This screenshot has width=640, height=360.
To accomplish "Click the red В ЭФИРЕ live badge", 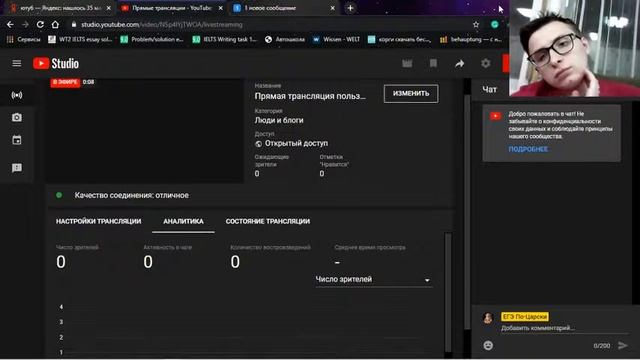I will click(65, 82).
